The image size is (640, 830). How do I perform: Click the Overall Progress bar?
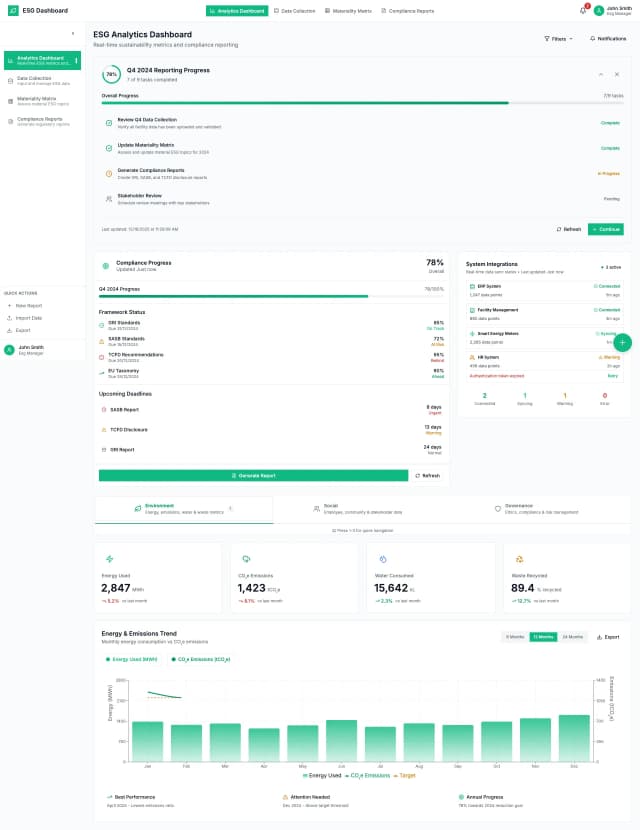coord(305,102)
